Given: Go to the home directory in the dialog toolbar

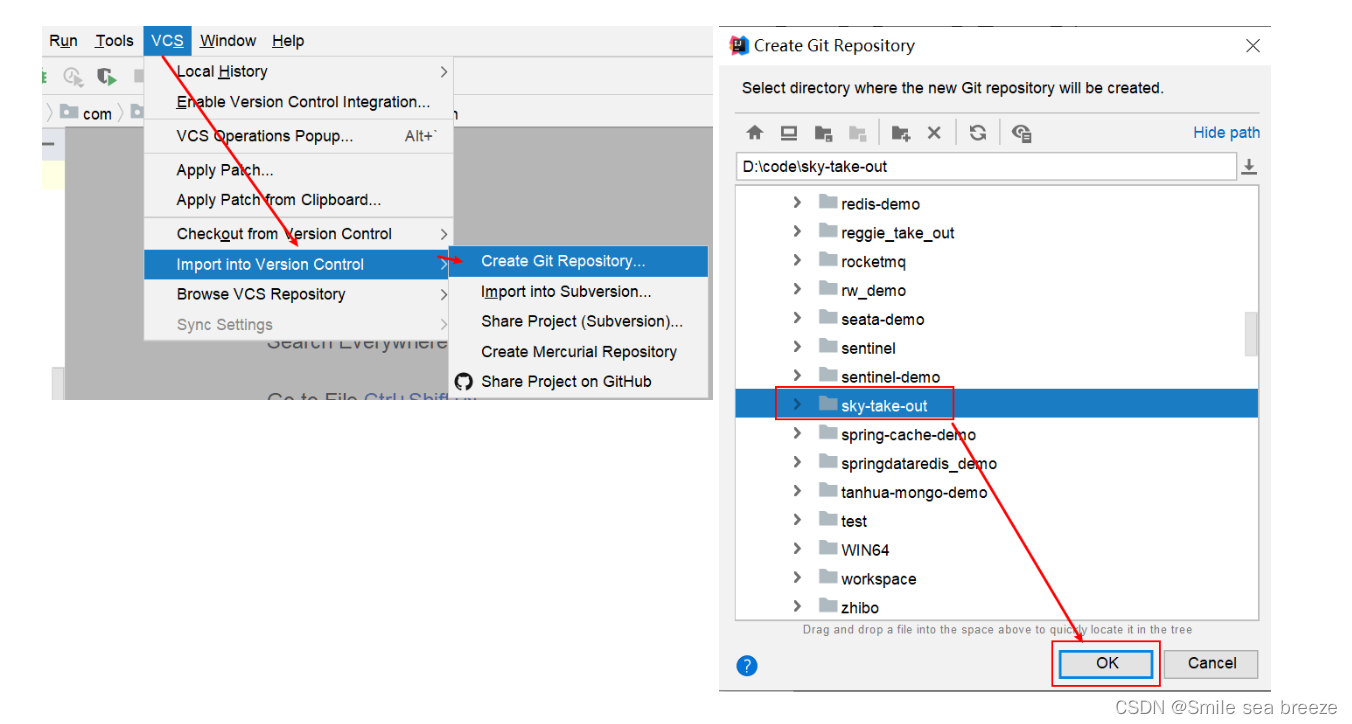Looking at the screenshot, I should pyautogui.click(x=755, y=133).
